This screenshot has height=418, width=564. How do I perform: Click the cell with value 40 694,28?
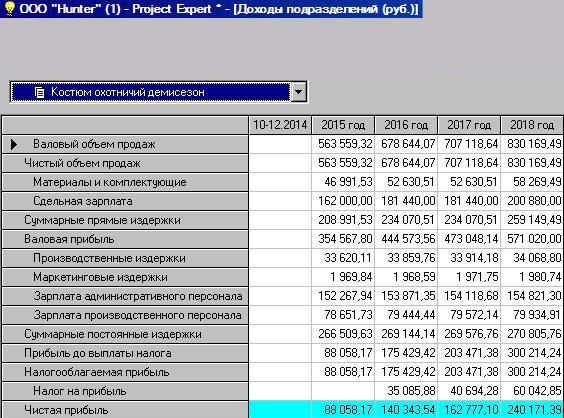click(469, 391)
